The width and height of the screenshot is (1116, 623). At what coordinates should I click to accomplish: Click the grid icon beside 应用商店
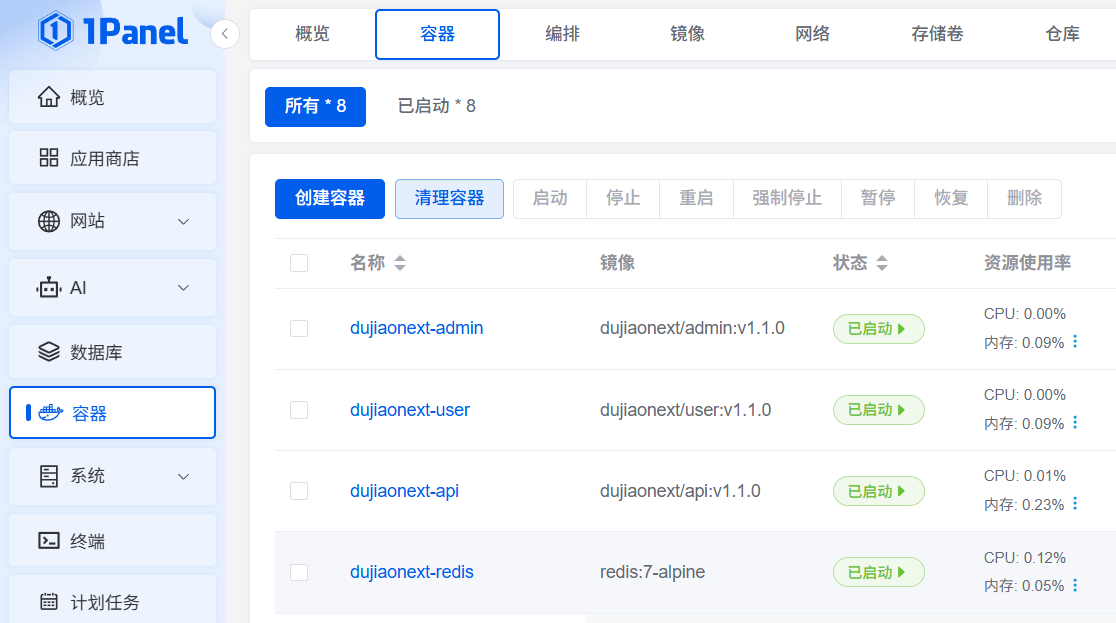coord(48,157)
